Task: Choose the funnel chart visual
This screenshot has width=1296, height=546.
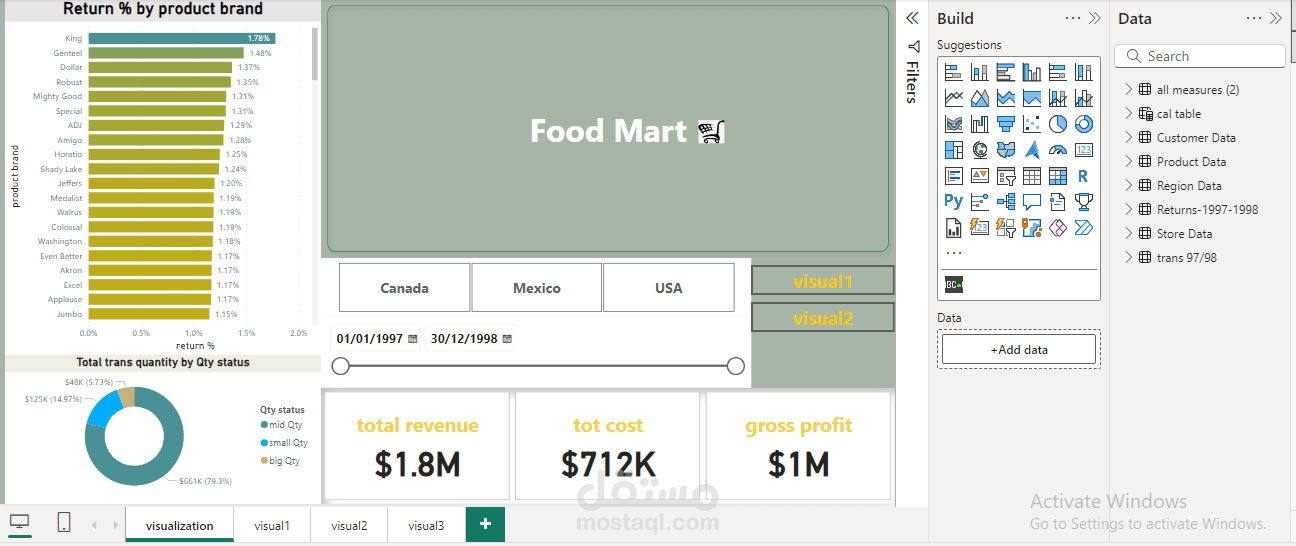Action: 1006,124
